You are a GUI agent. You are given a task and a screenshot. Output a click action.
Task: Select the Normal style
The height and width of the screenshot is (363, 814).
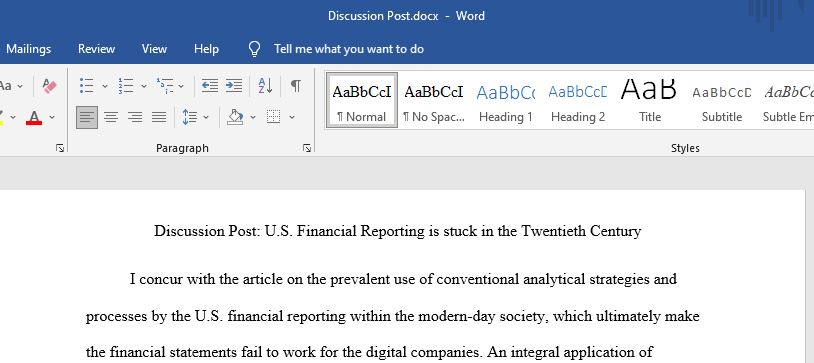click(362, 100)
